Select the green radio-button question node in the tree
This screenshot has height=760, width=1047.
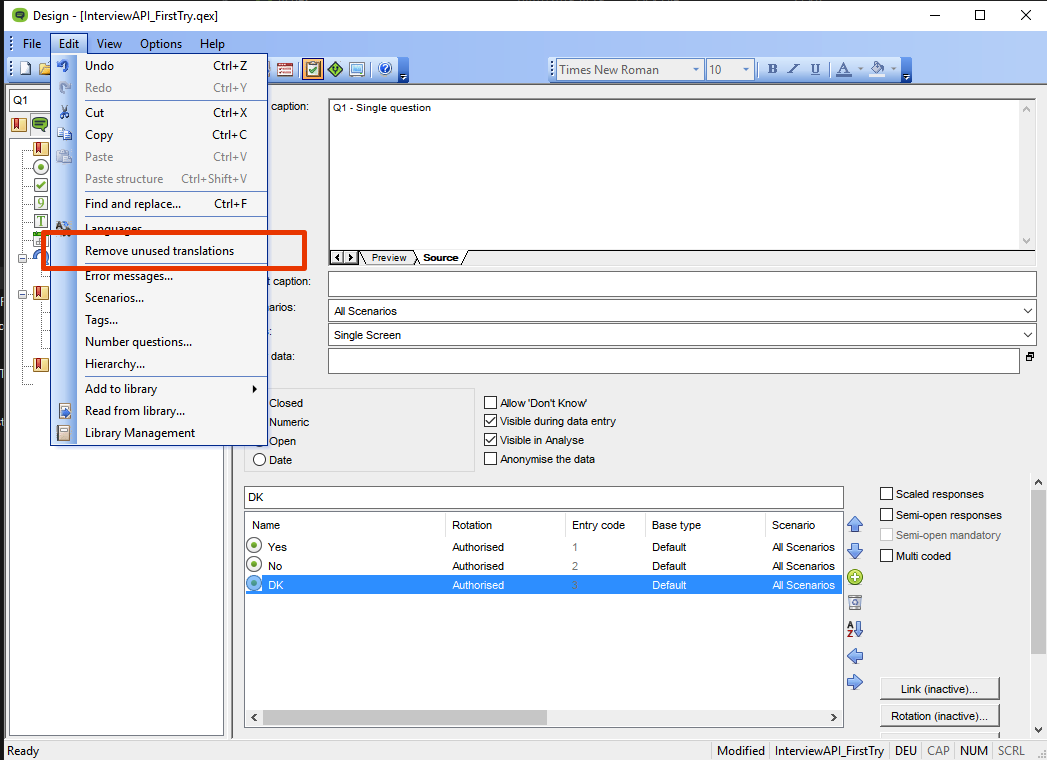[41, 167]
